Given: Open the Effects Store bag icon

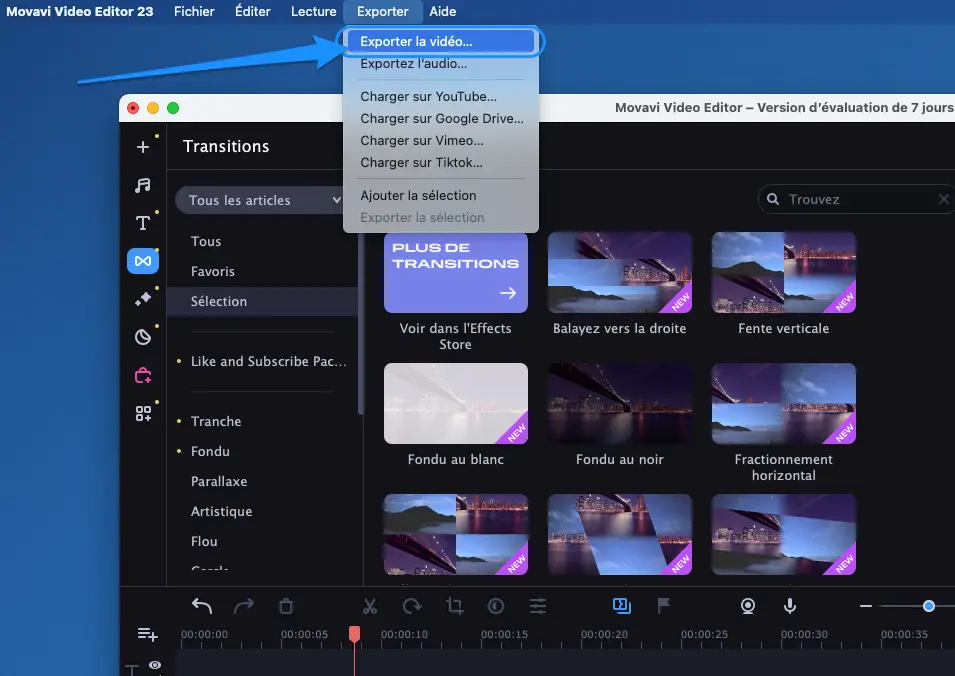Looking at the screenshot, I should click(143, 375).
